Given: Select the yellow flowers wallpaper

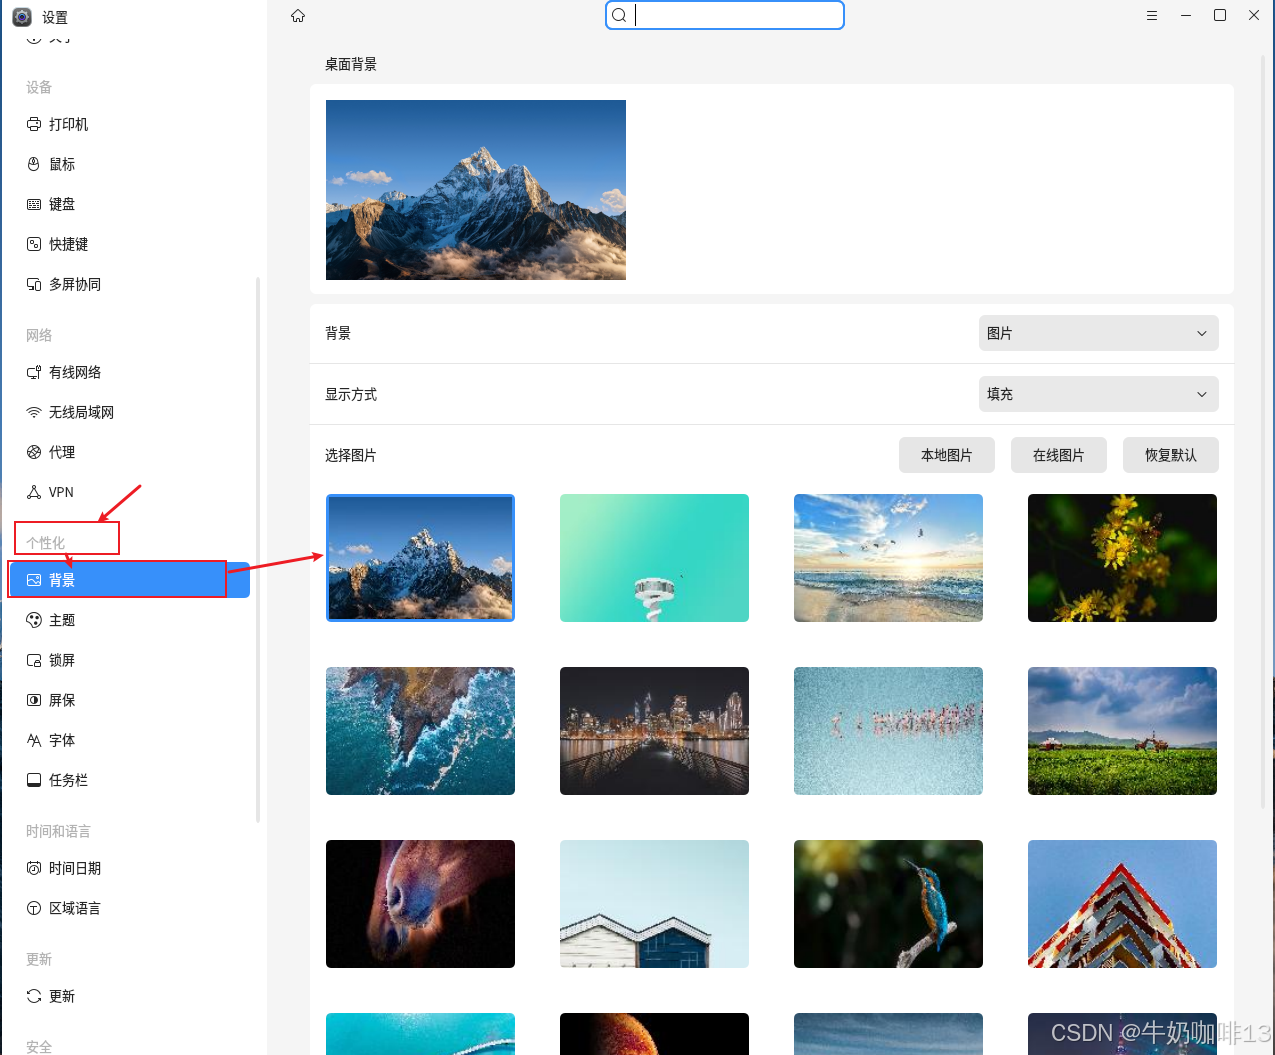Looking at the screenshot, I should point(1122,558).
